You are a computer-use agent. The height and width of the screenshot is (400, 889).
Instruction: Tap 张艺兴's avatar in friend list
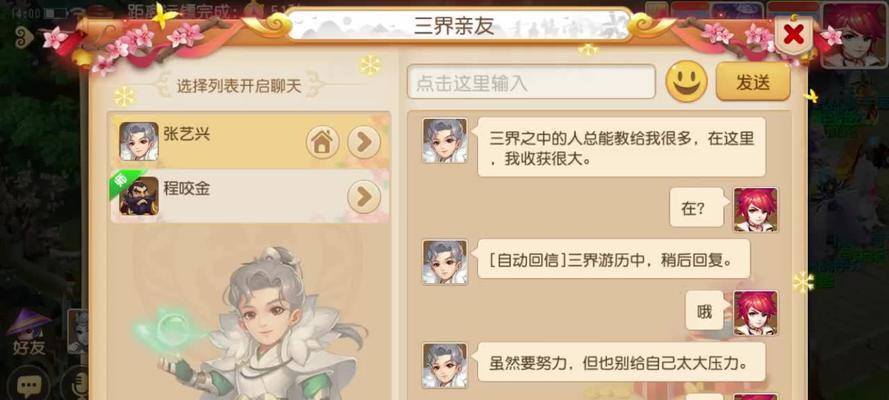pyautogui.click(x=139, y=141)
